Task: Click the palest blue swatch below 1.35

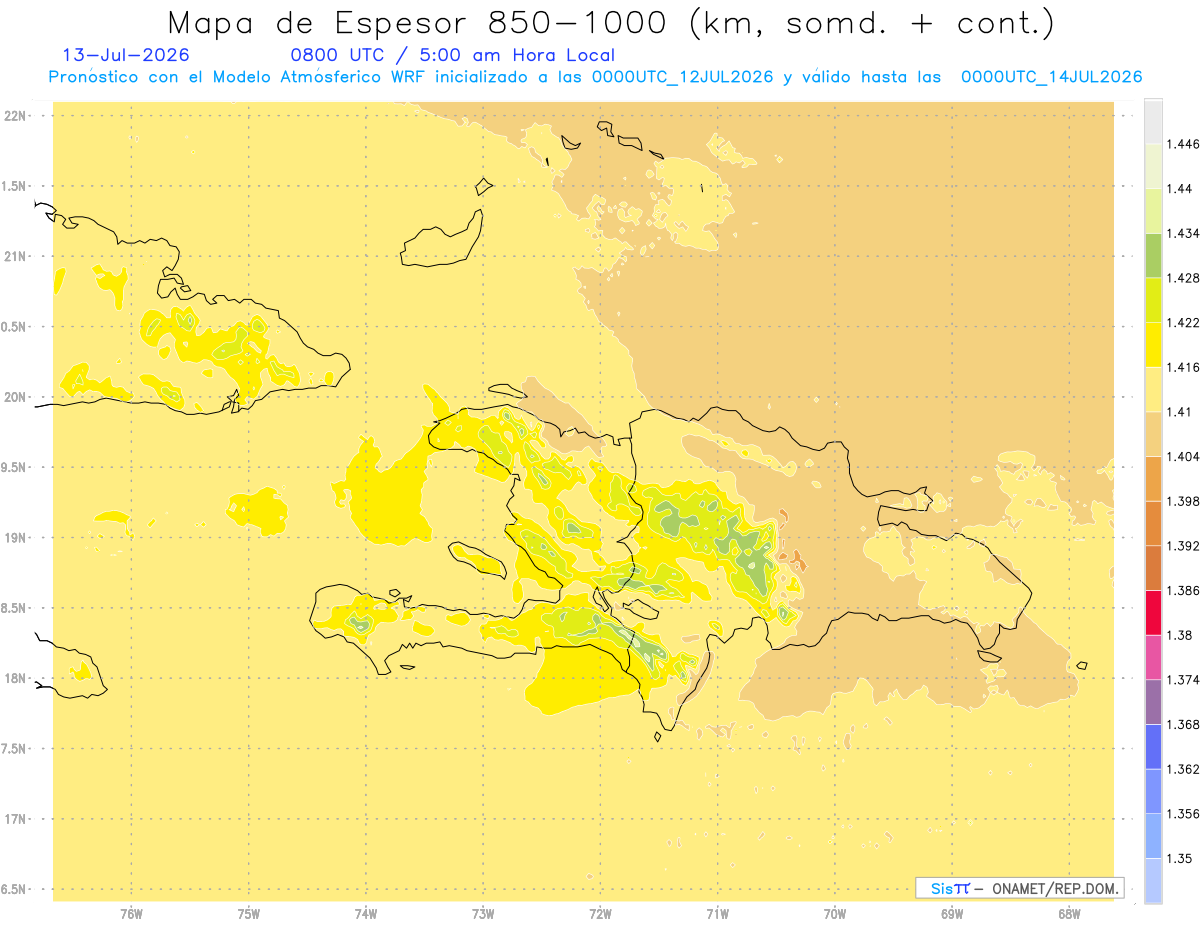Action: click(1153, 881)
